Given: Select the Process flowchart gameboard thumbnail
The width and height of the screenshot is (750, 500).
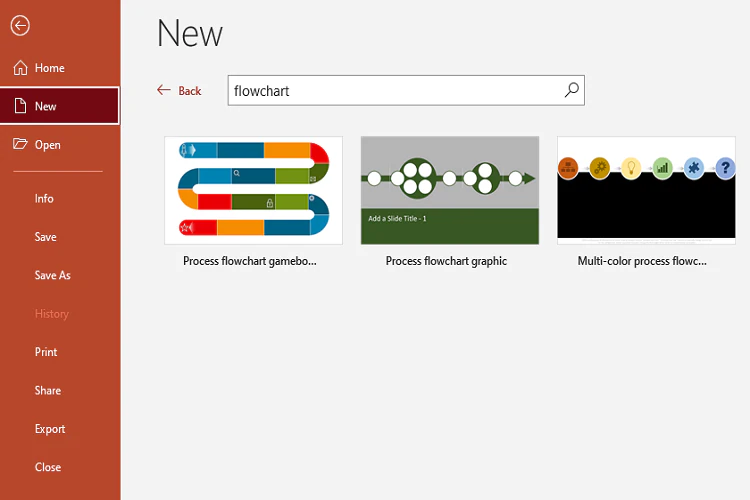Looking at the screenshot, I should pos(253,190).
